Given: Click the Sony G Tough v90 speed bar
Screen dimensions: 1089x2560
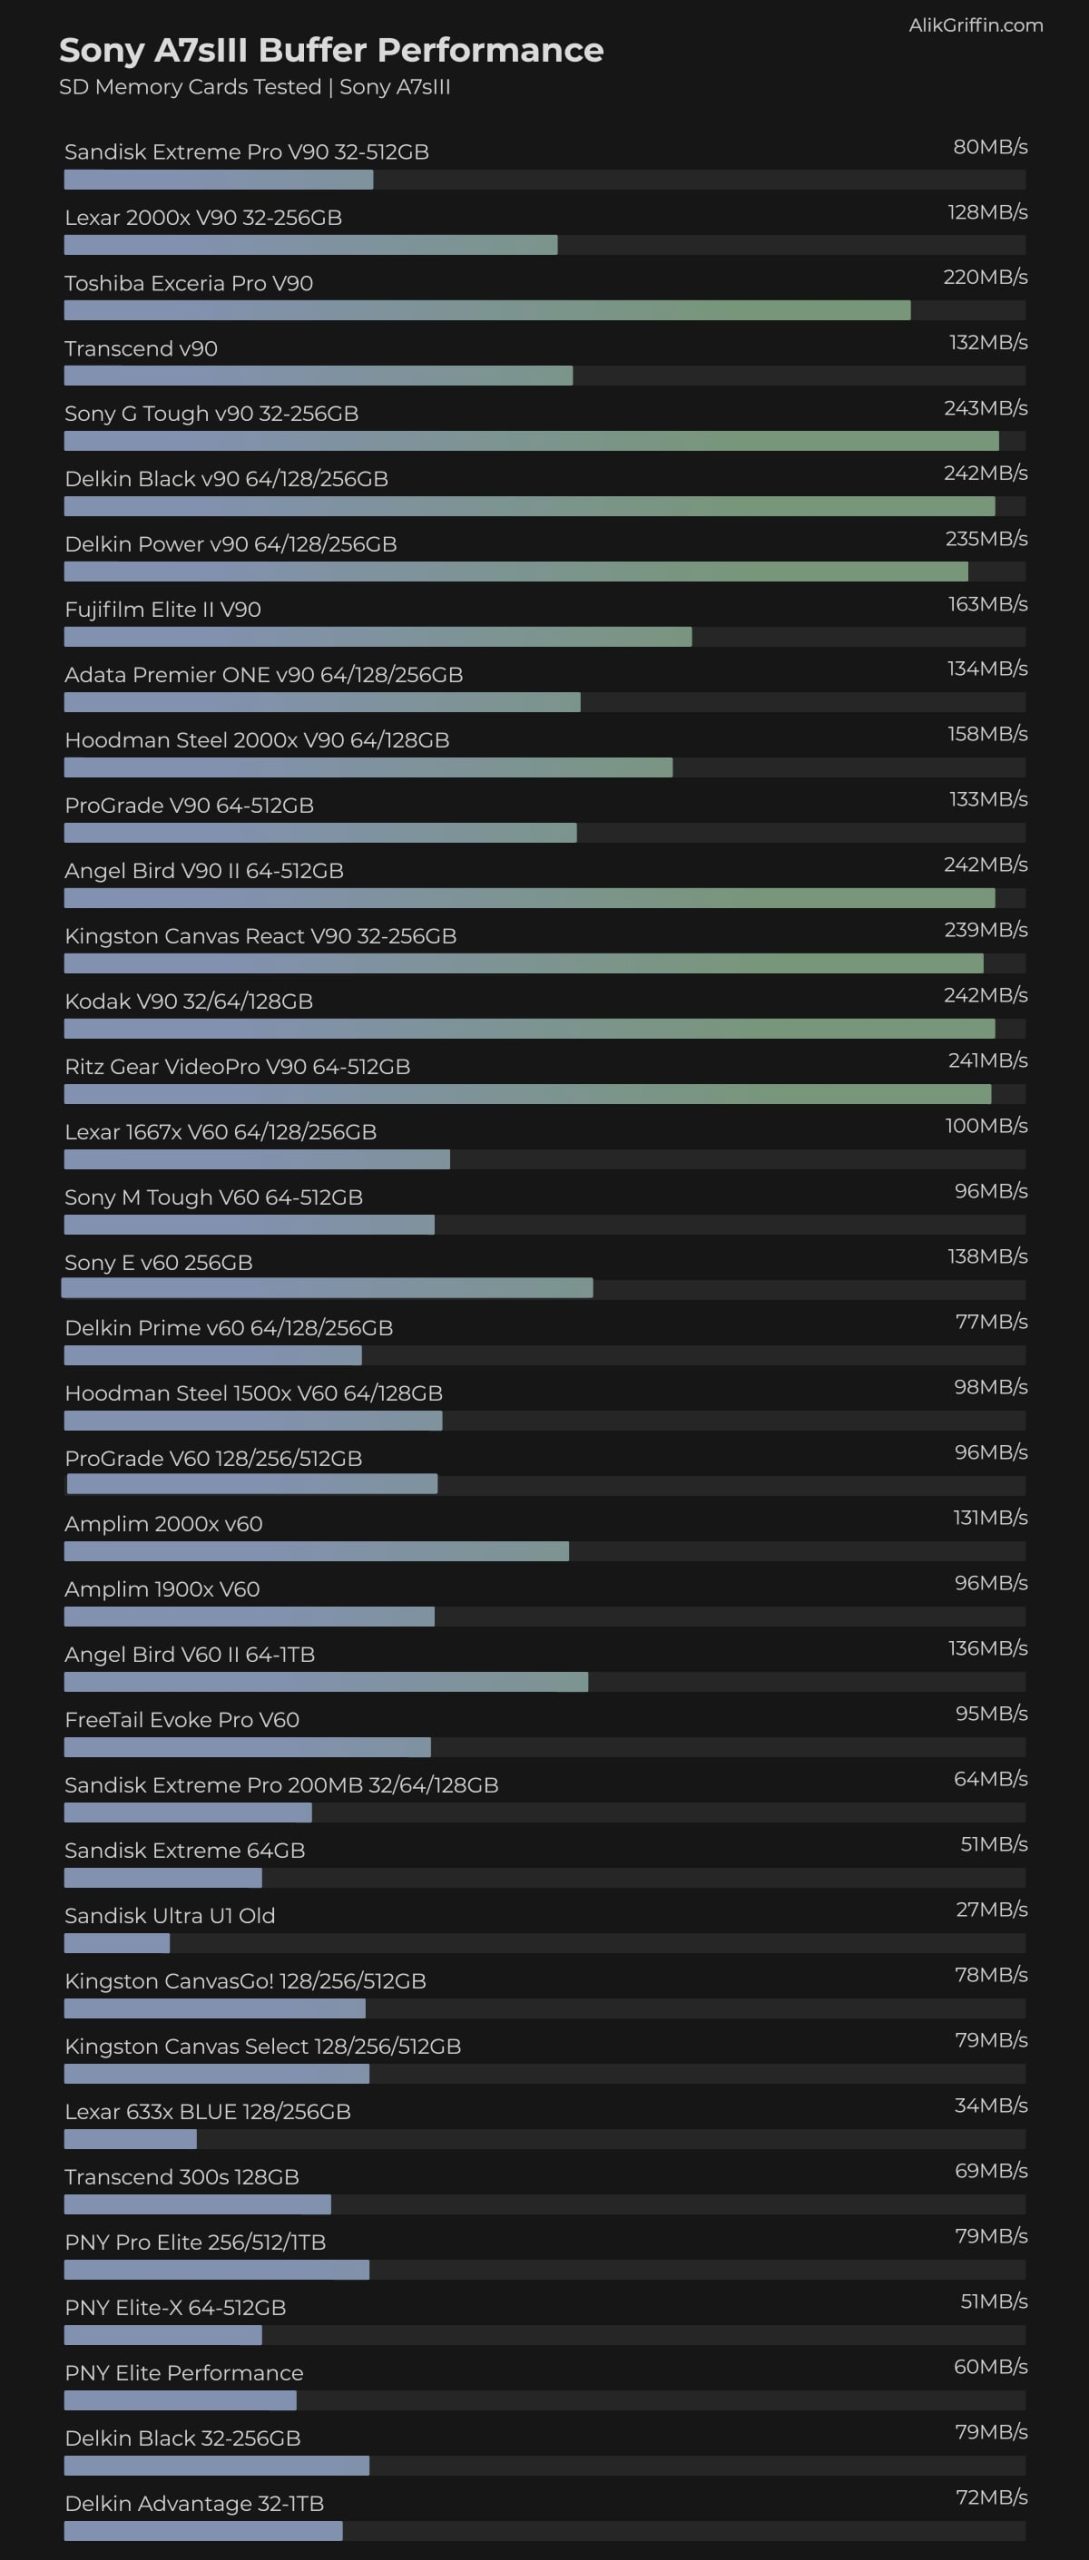Looking at the screenshot, I should [531, 441].
